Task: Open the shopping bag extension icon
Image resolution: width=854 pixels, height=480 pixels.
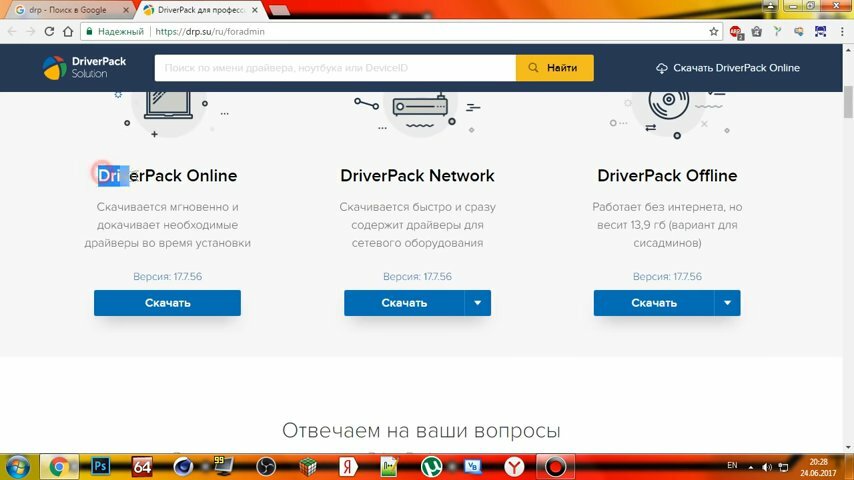Action: click(x=757, y=32)
